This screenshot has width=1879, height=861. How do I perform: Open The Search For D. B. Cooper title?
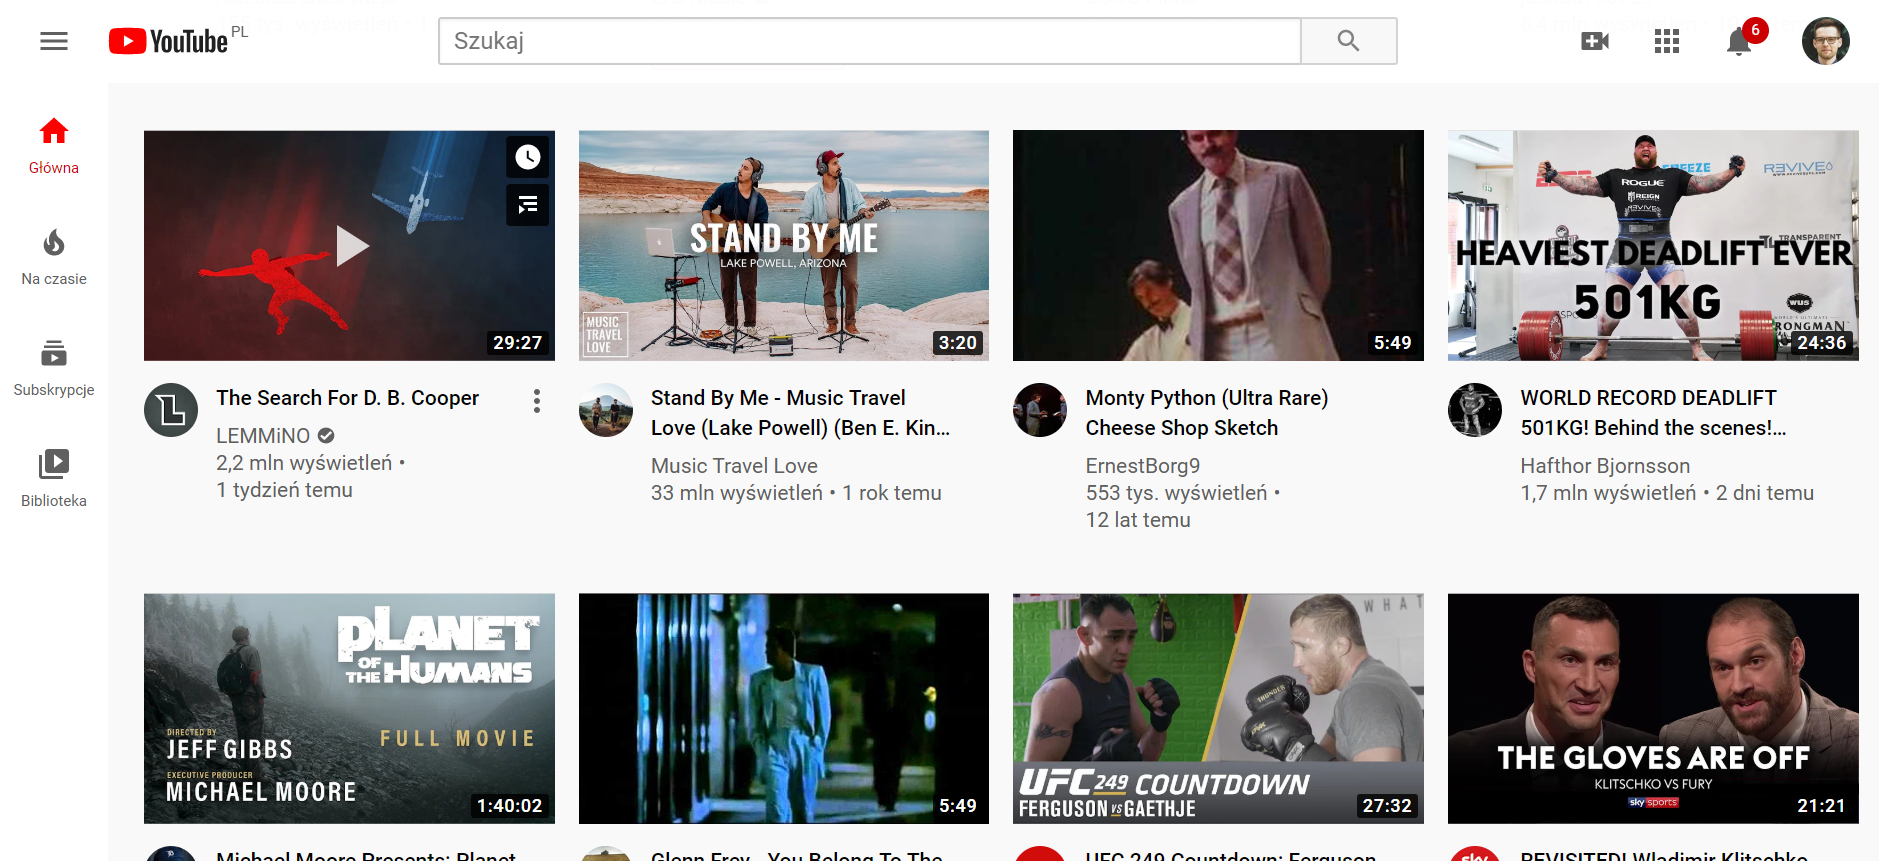(x=348, y=398)
